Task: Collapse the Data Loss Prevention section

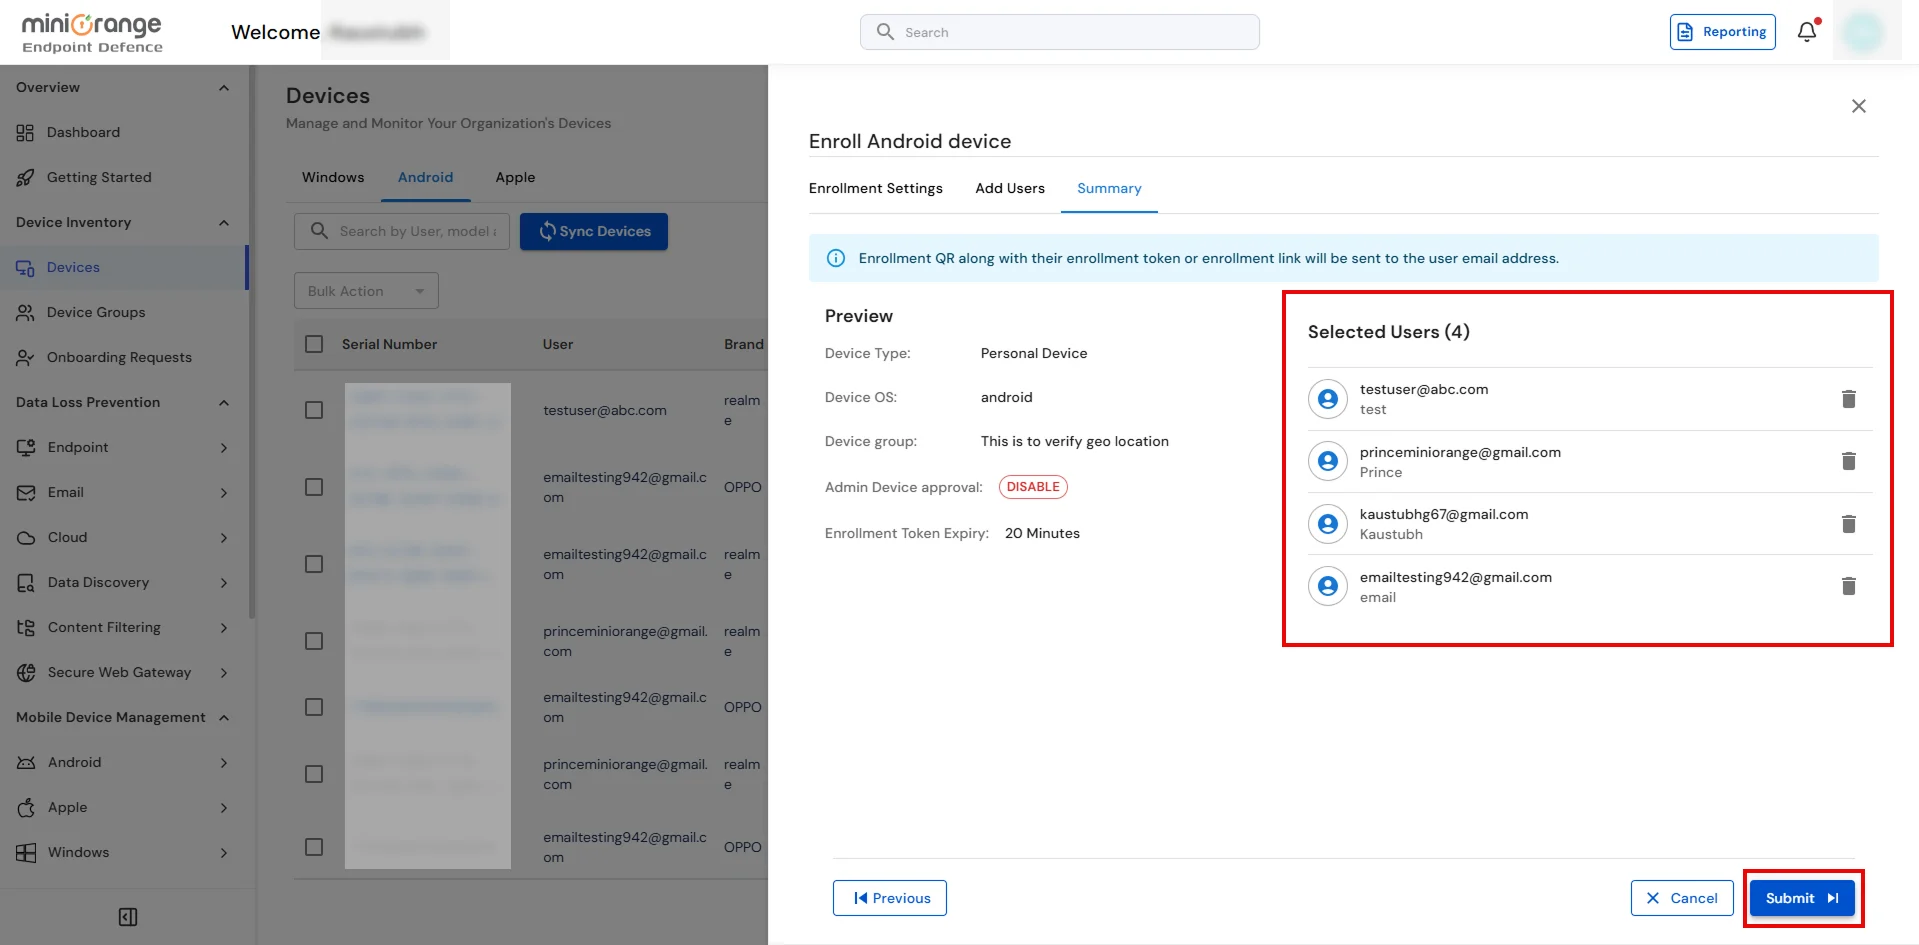Action: (224, 403)
